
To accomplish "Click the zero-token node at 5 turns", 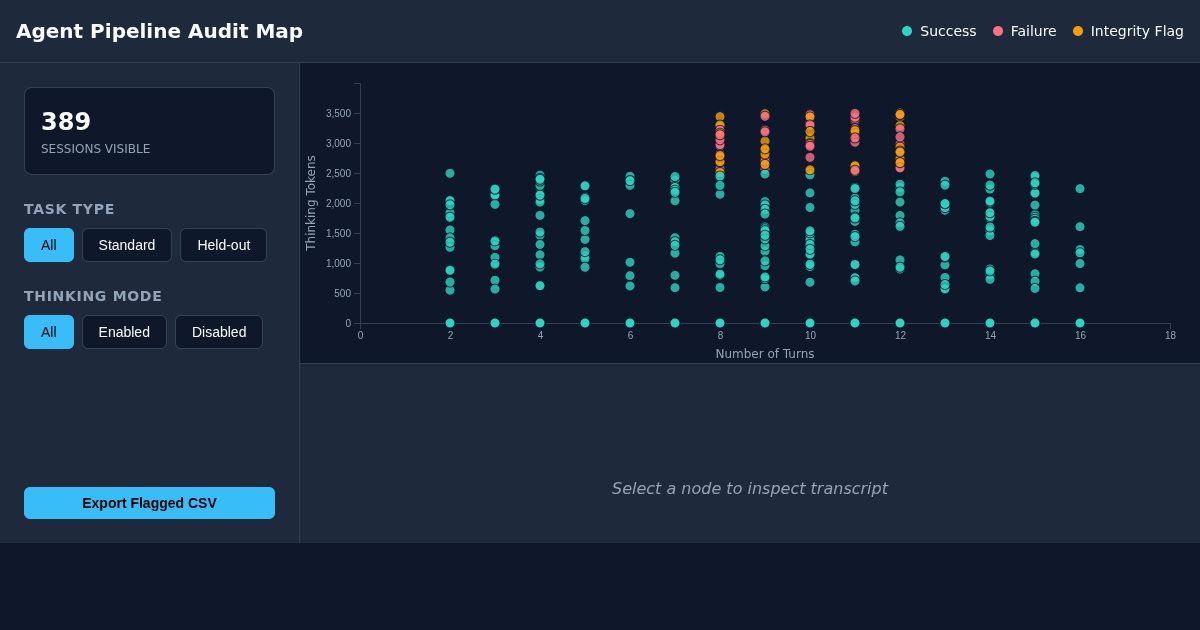I will [x=585, y=323].
